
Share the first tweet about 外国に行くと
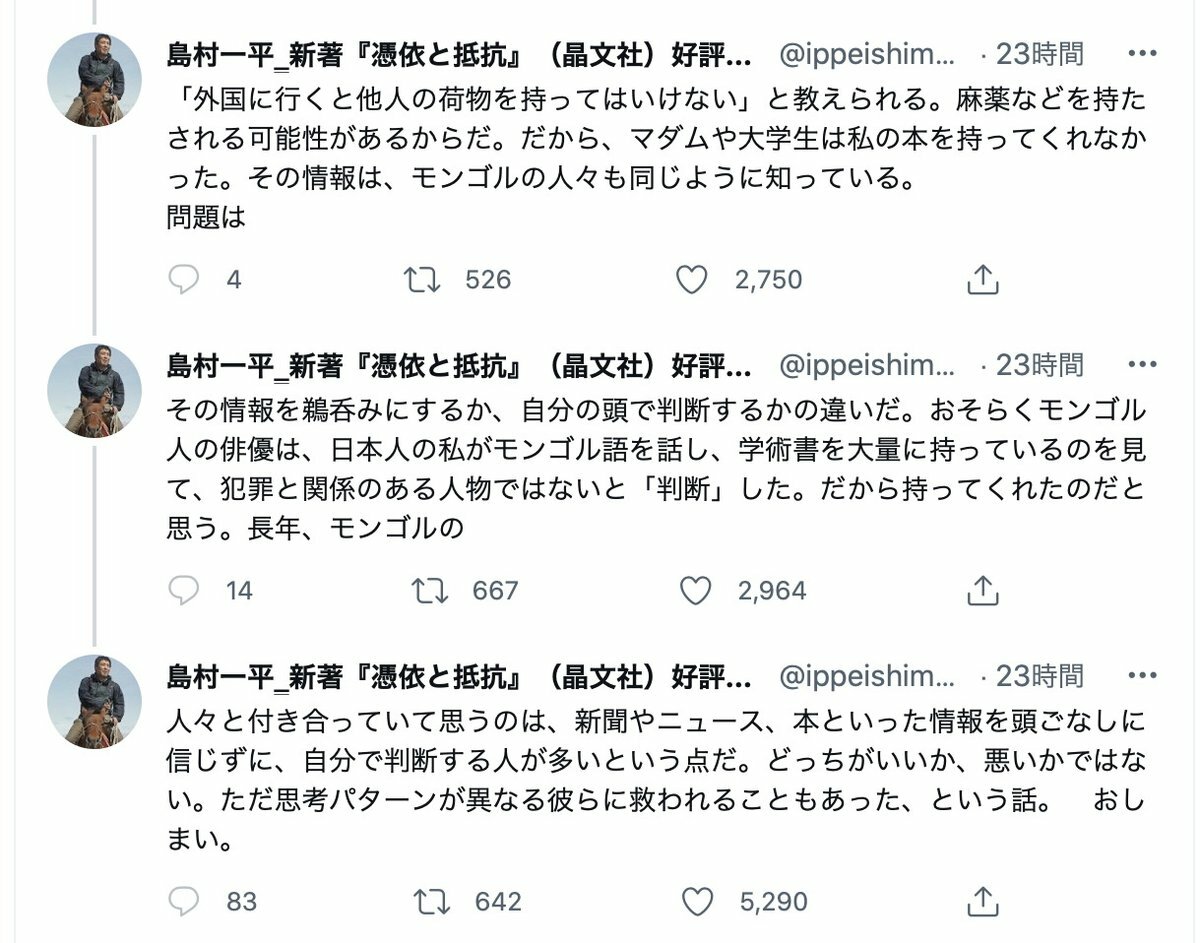point(983,280)
